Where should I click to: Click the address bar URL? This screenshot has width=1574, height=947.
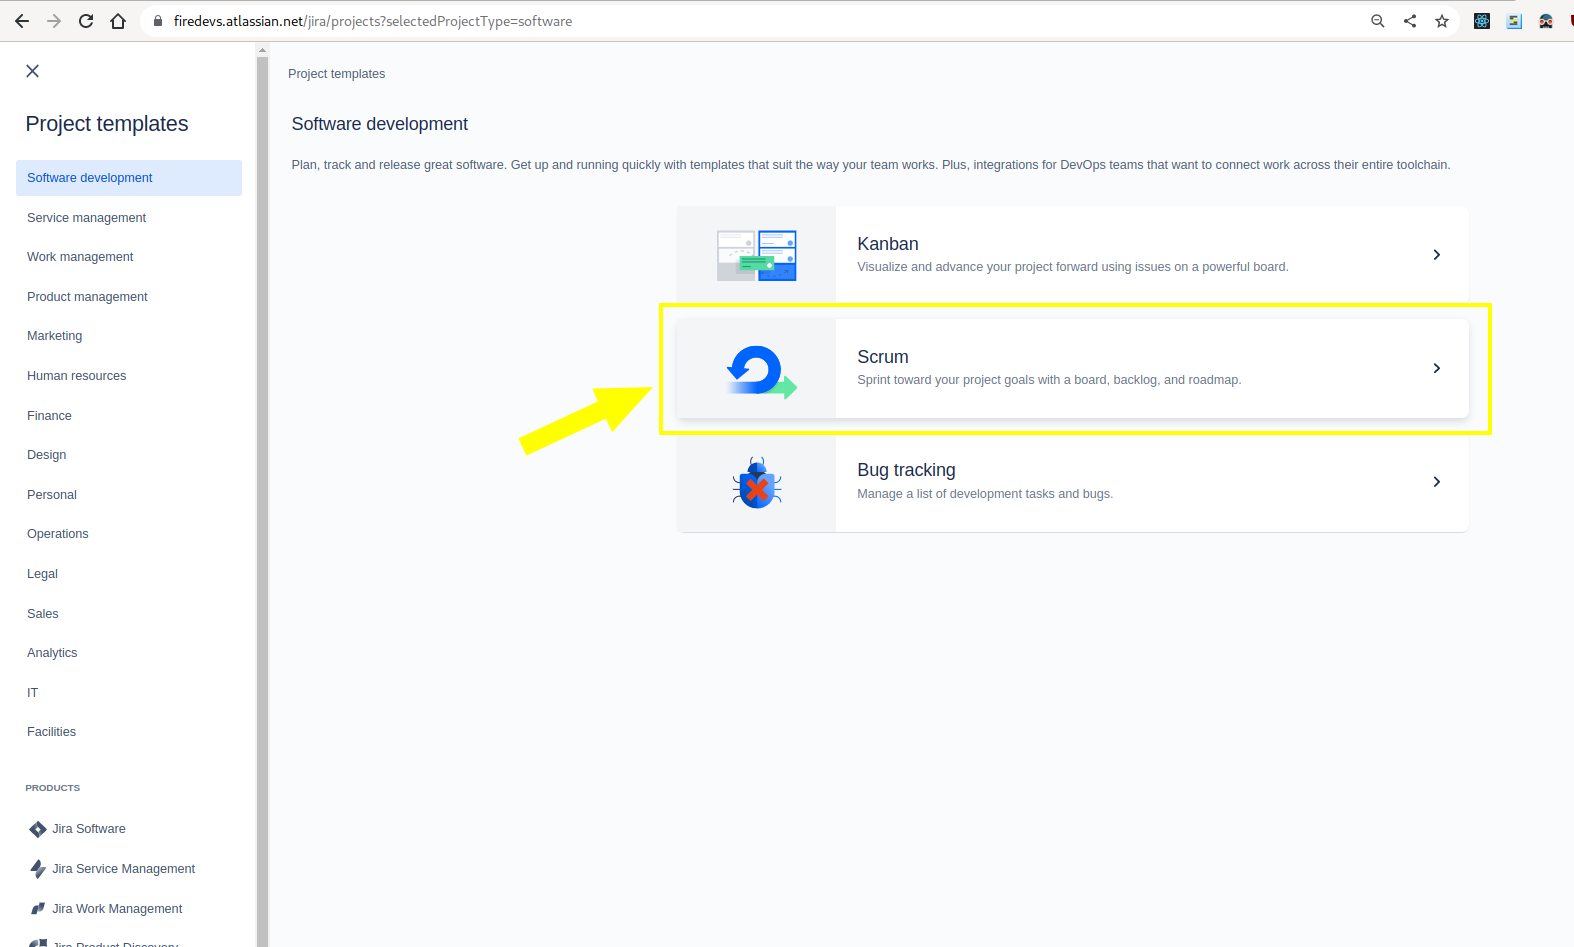pyautogui.click(x=373, y=21)
